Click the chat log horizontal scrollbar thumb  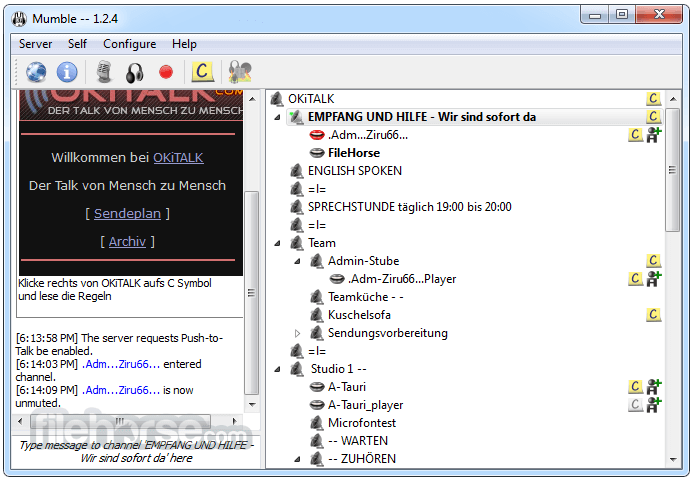pyautogui.click(x=120, y=421)
